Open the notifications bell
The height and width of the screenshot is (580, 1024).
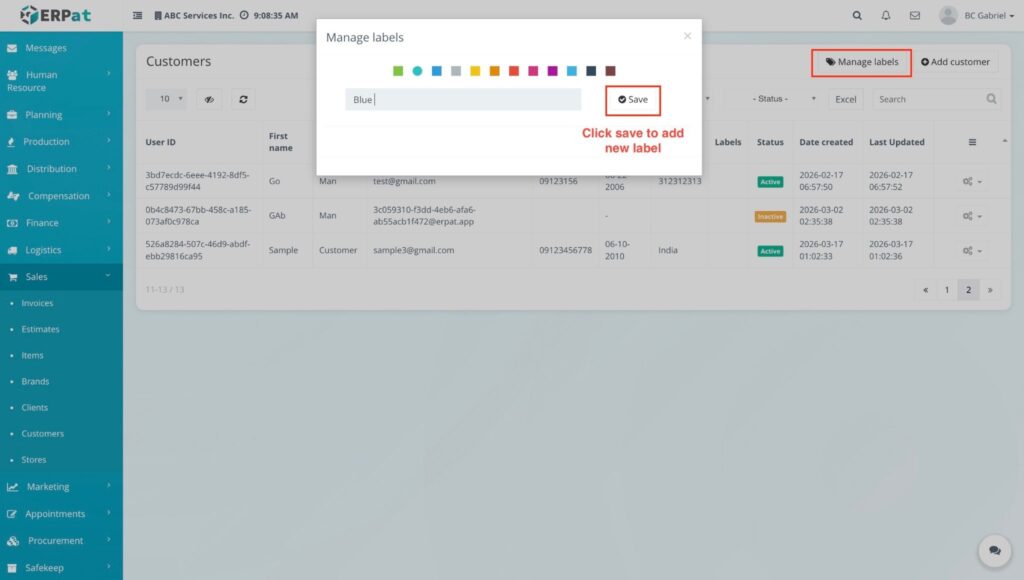pos(886,16)
